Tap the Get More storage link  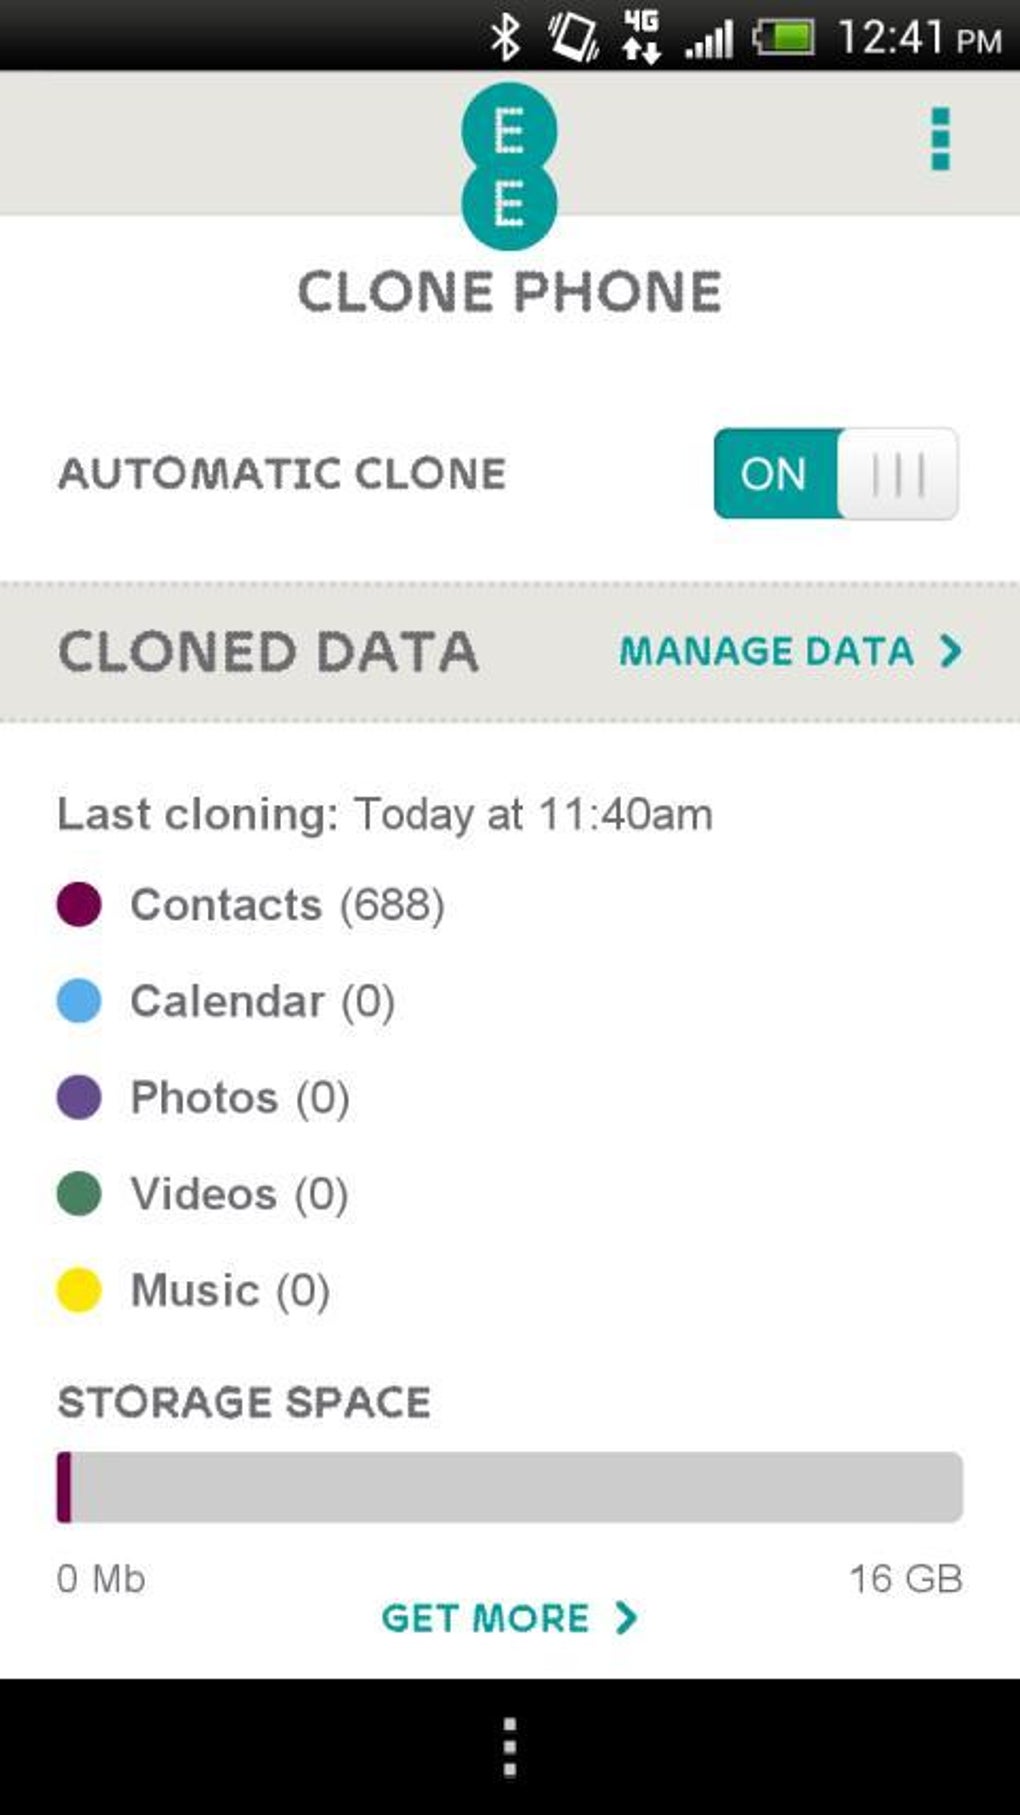(486, 1618)
